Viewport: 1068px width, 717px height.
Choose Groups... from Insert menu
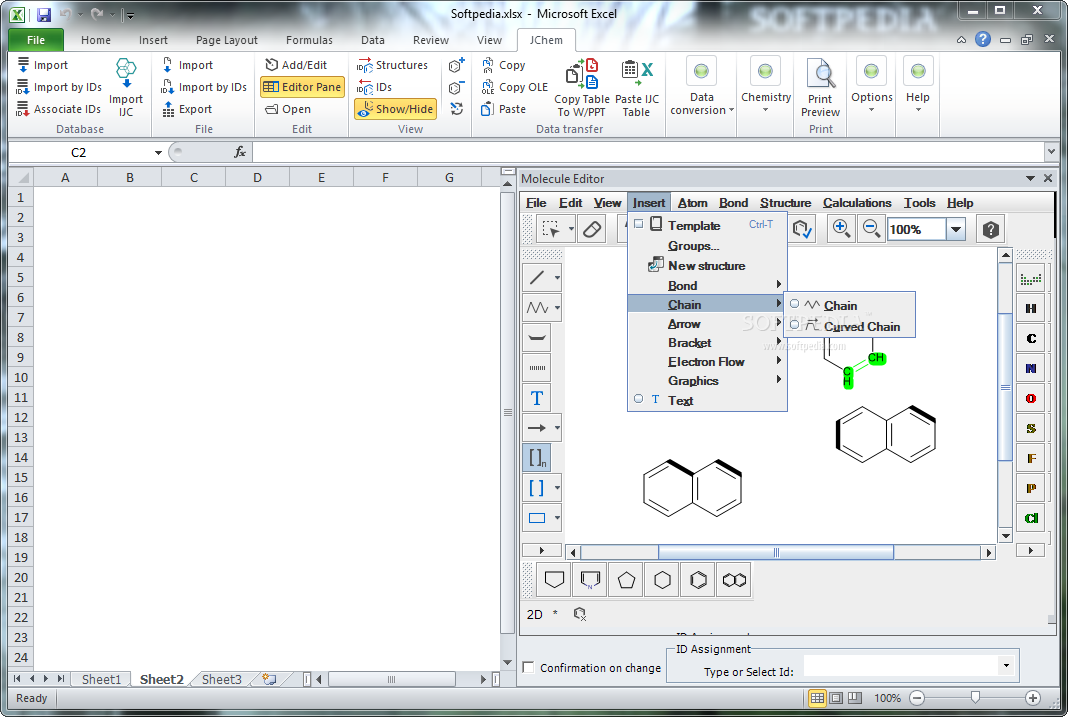707,246
